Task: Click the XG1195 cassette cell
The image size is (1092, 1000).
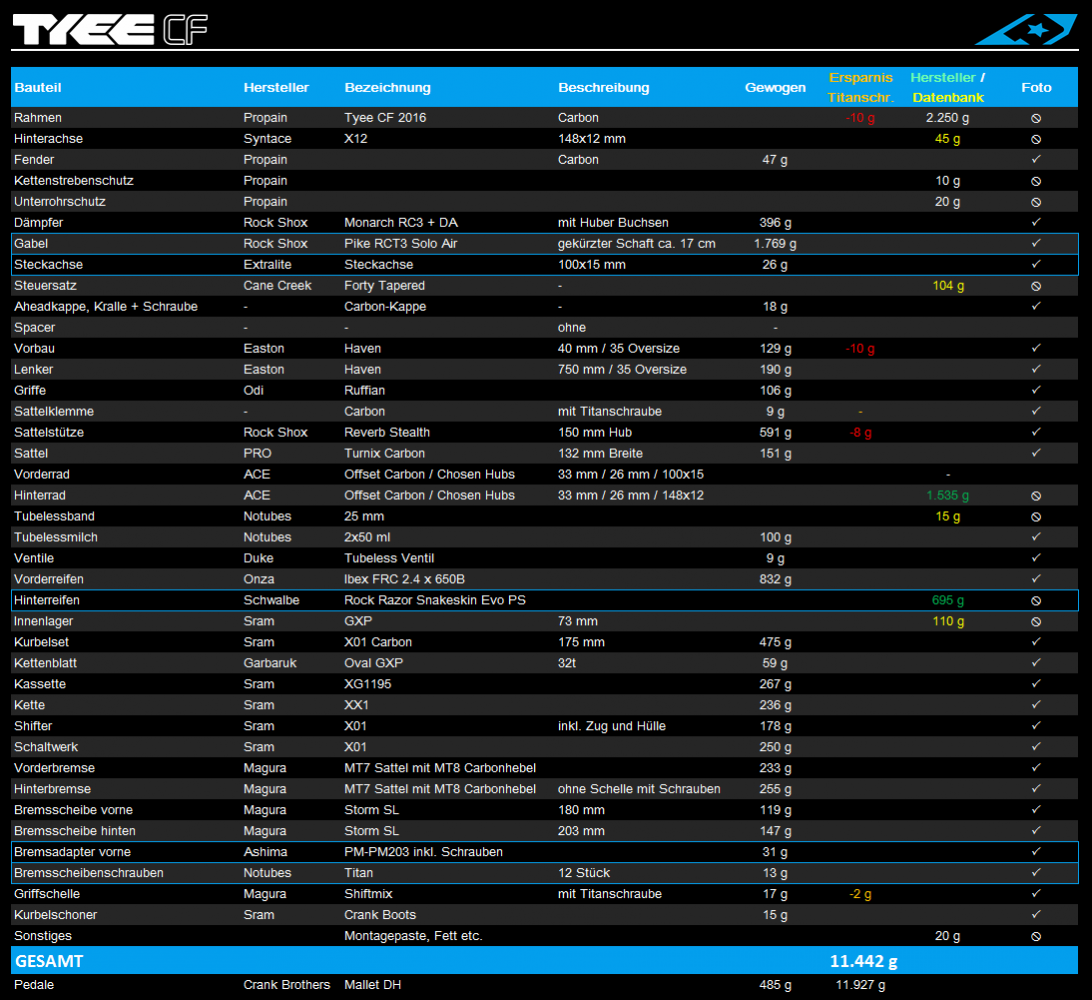Action: [x=368, y=684]
